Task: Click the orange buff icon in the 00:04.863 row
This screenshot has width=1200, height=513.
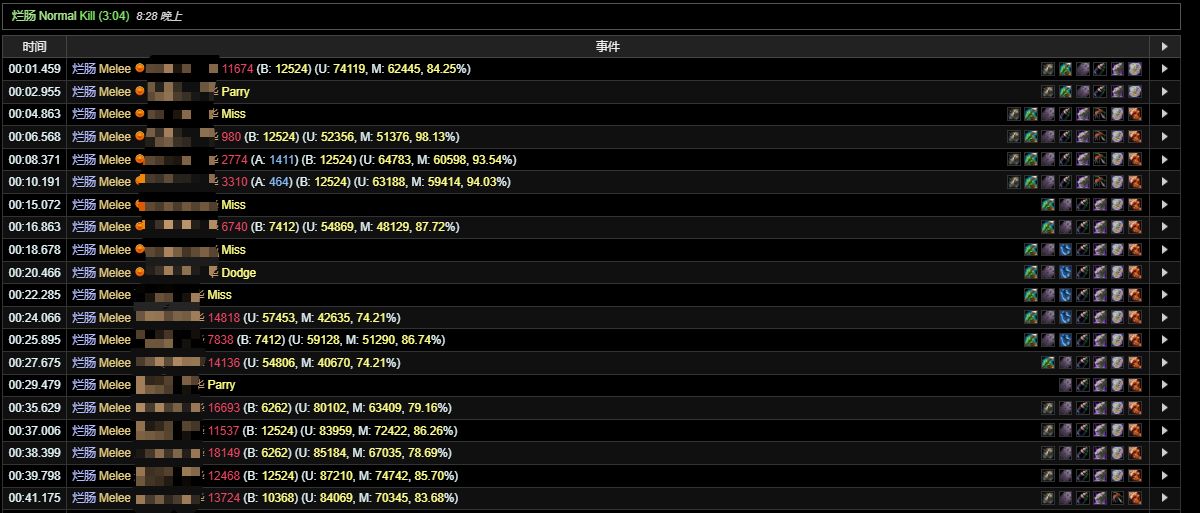Action: (x=1134, y=114)
